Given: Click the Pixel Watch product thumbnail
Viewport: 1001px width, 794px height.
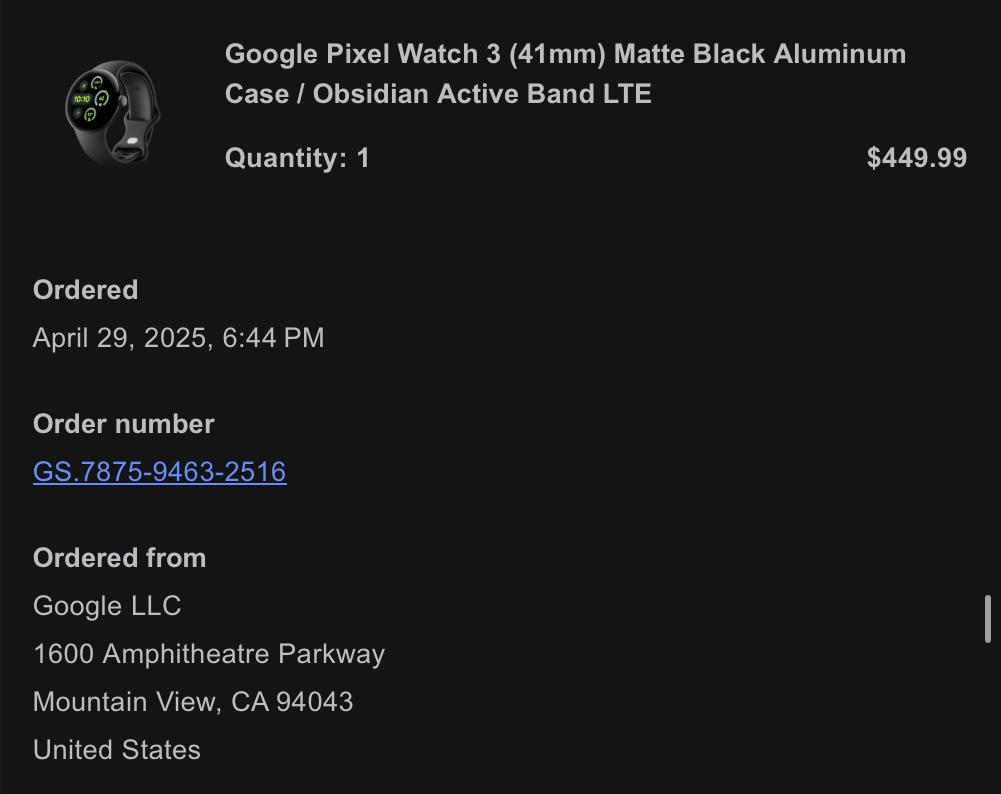Looking at the screenshot, I should [112, 110].
